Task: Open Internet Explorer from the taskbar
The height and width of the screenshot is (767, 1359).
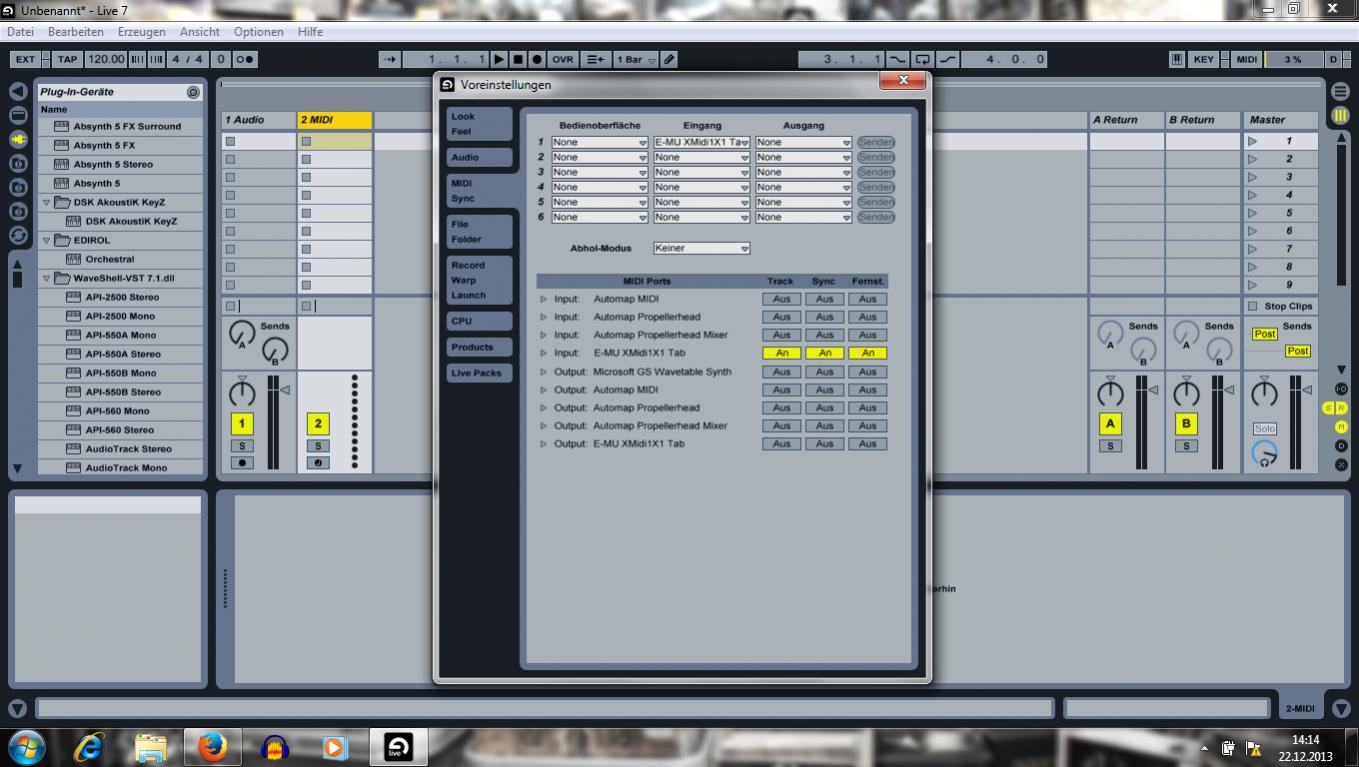Action: click(89, 747)
